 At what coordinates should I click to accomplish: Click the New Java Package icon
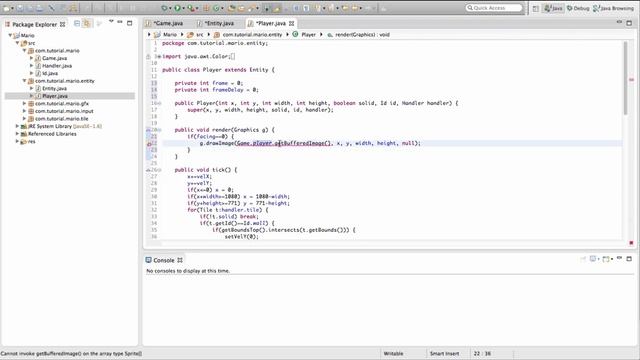coord(206,8)
